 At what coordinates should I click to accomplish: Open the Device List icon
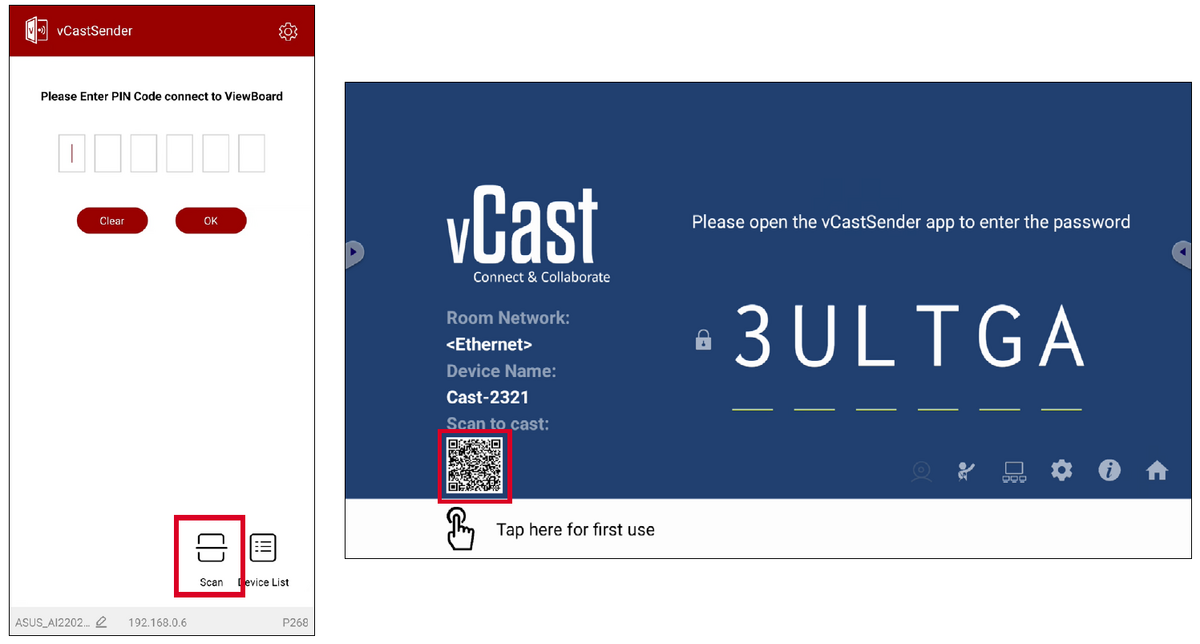[x=263, y=547]
